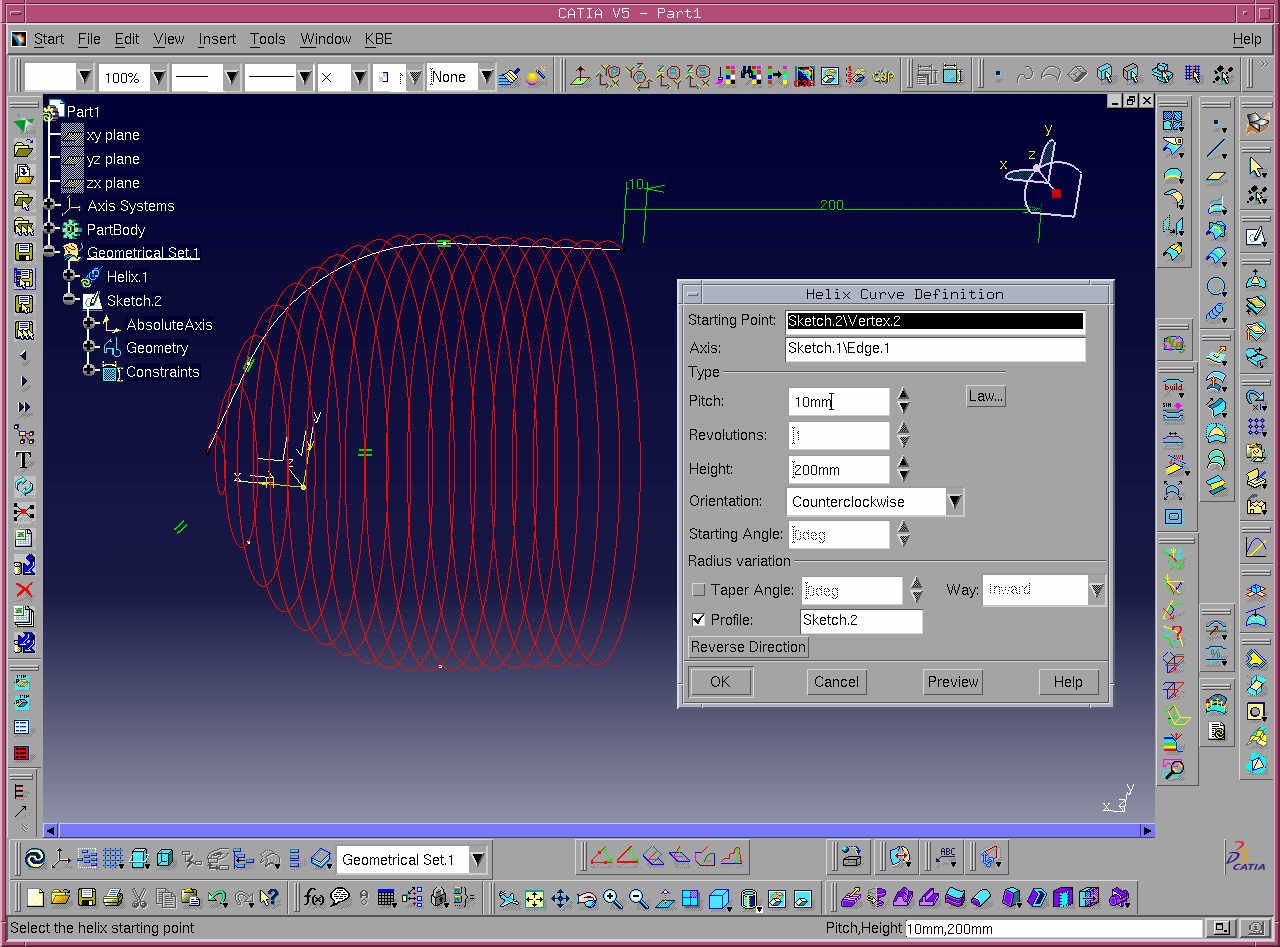Click the Law... button

pos(985,396)
